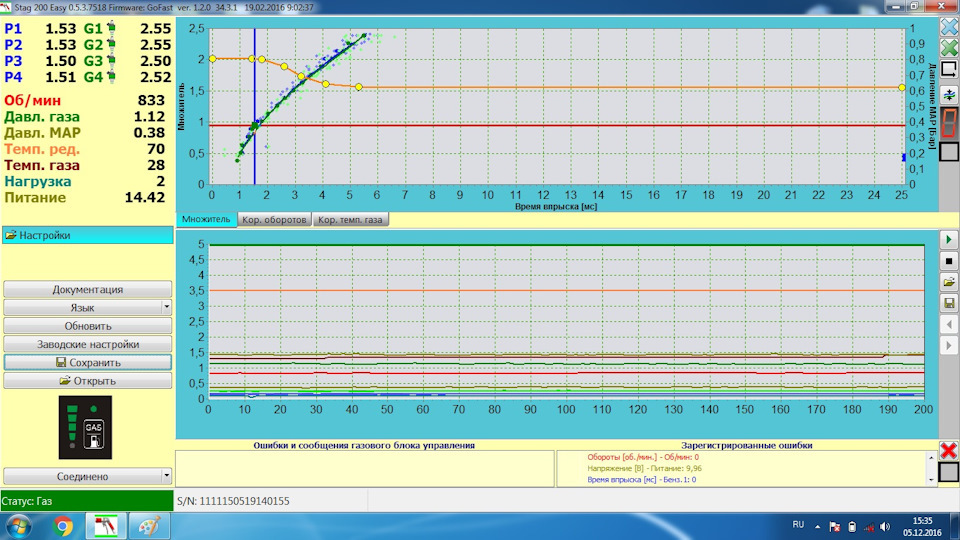Open the Документация button
The width and height of the screenshot is (960, 540).
(x=88, y=289)
